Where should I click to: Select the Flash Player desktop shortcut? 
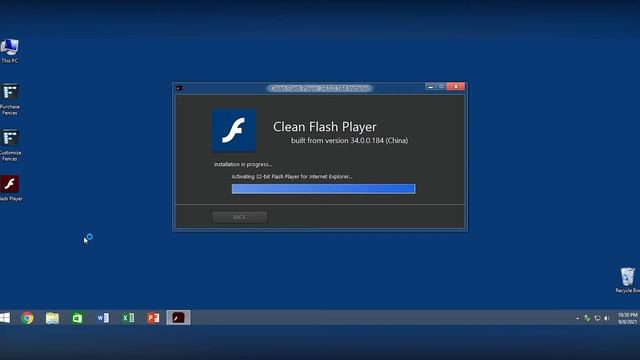[x=10, y=188]
